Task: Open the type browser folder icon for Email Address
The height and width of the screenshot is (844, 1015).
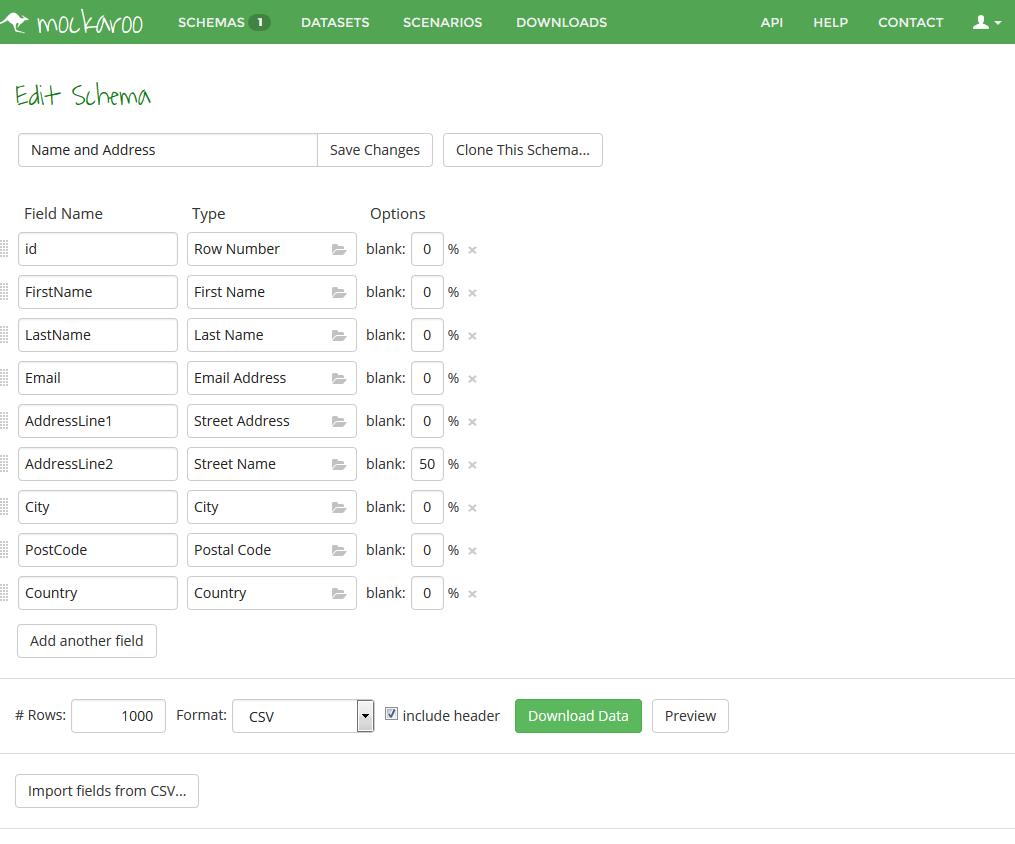Action: (340, 378)
